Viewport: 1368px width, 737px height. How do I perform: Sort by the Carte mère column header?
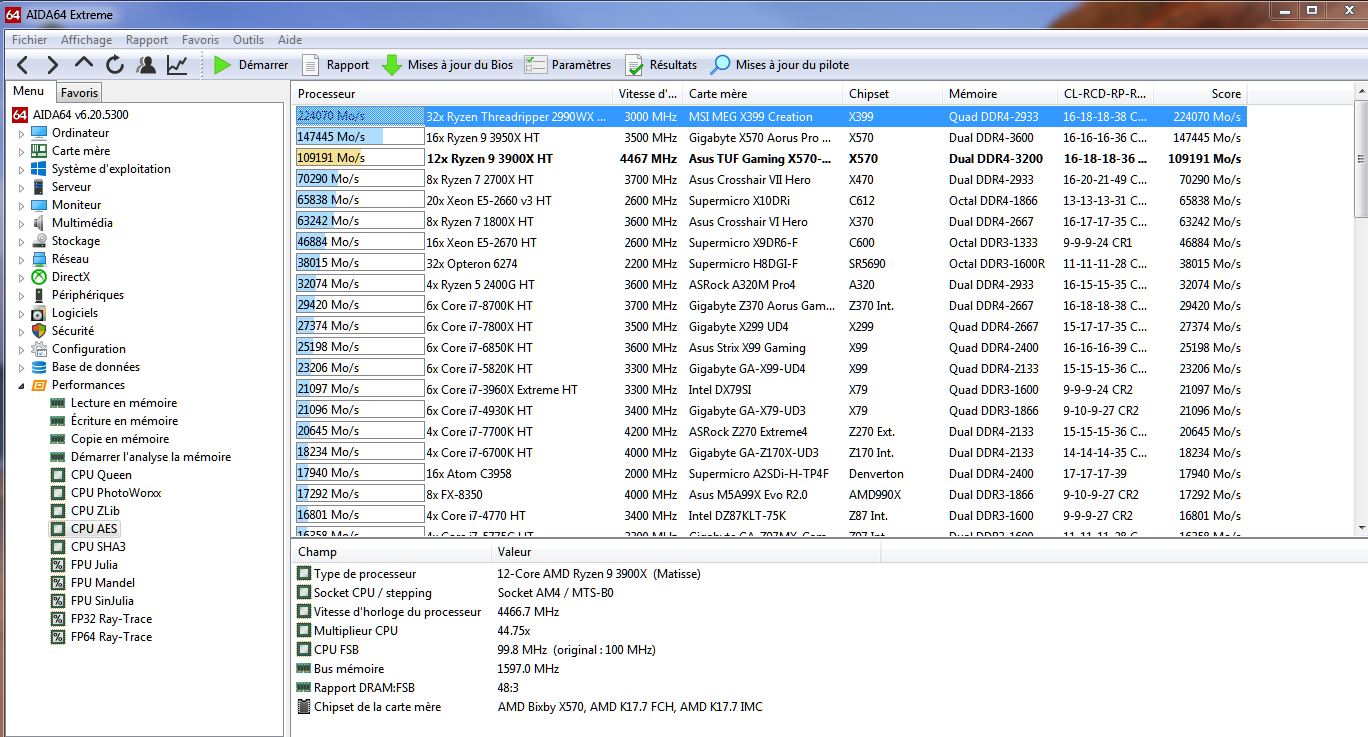click(x=763, y=94)
